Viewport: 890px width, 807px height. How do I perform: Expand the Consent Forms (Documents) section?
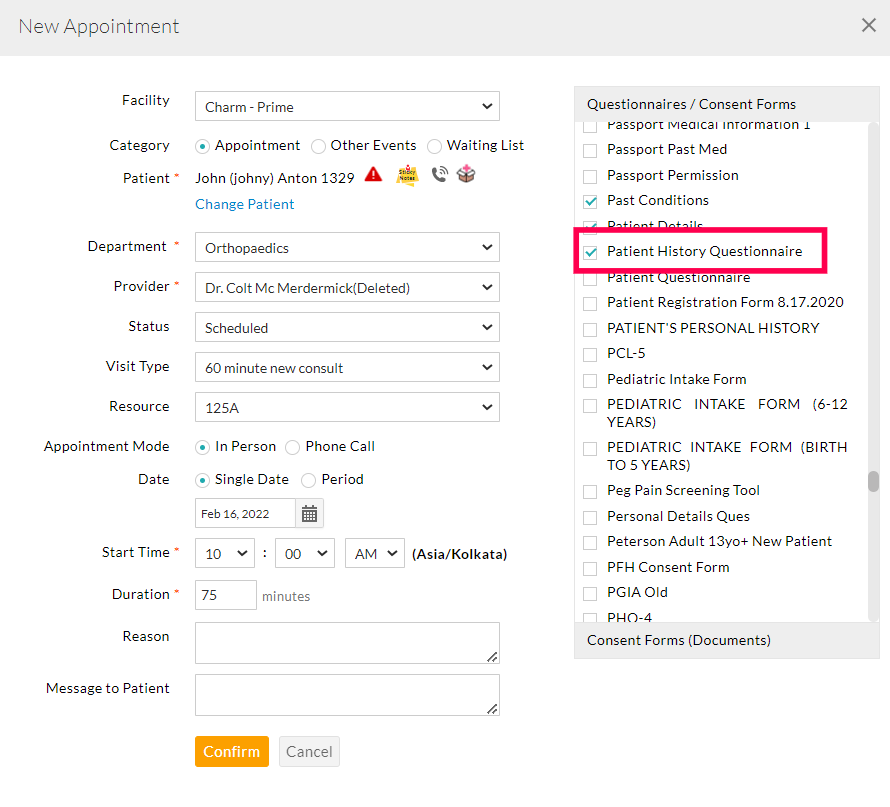tap(726, 640)
